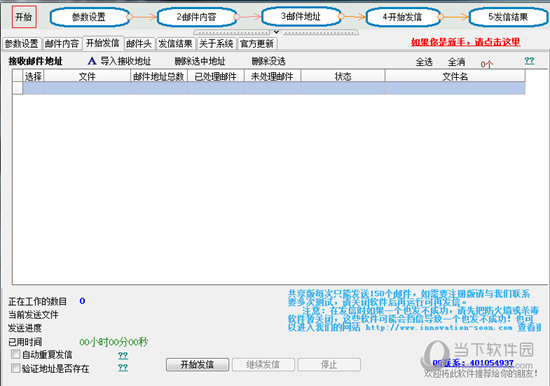Open the 发信结果 tab
The width and height of the screenshot is (550, 386).
pyautogui.click(x=175, y=44)
